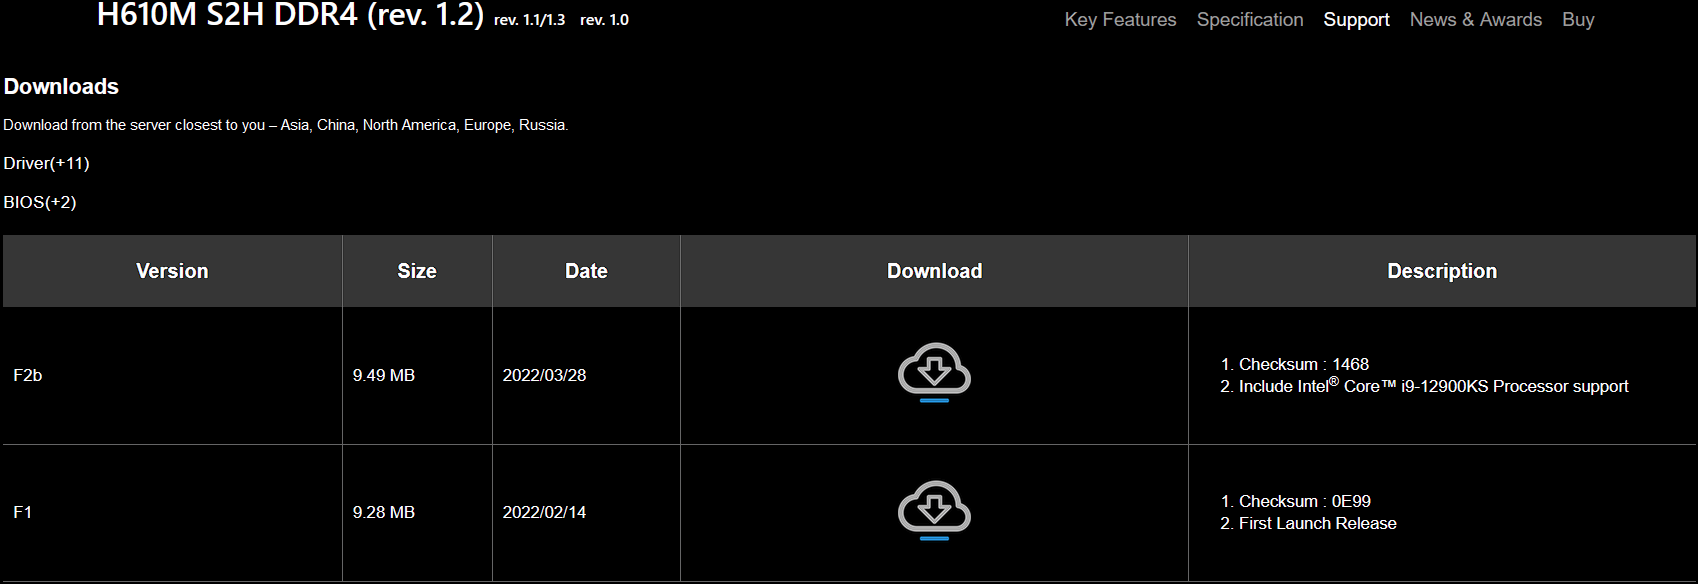Image resolution: width=1698 pixels, height=584 pixels.
Task: Open the Specification tab
Action: (x=1250, y=19)
